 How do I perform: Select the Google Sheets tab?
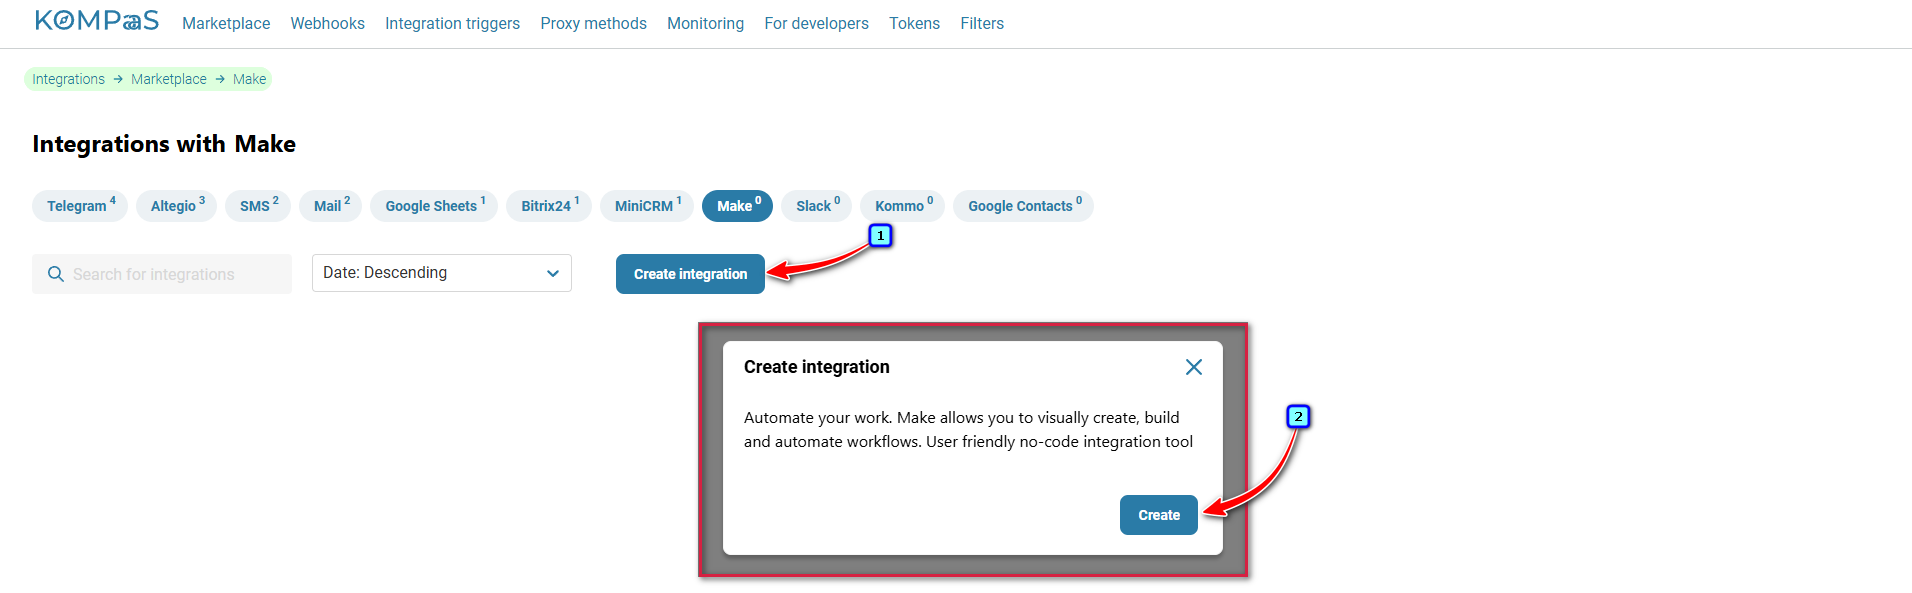pyautogui.click(x=434, y=206)
